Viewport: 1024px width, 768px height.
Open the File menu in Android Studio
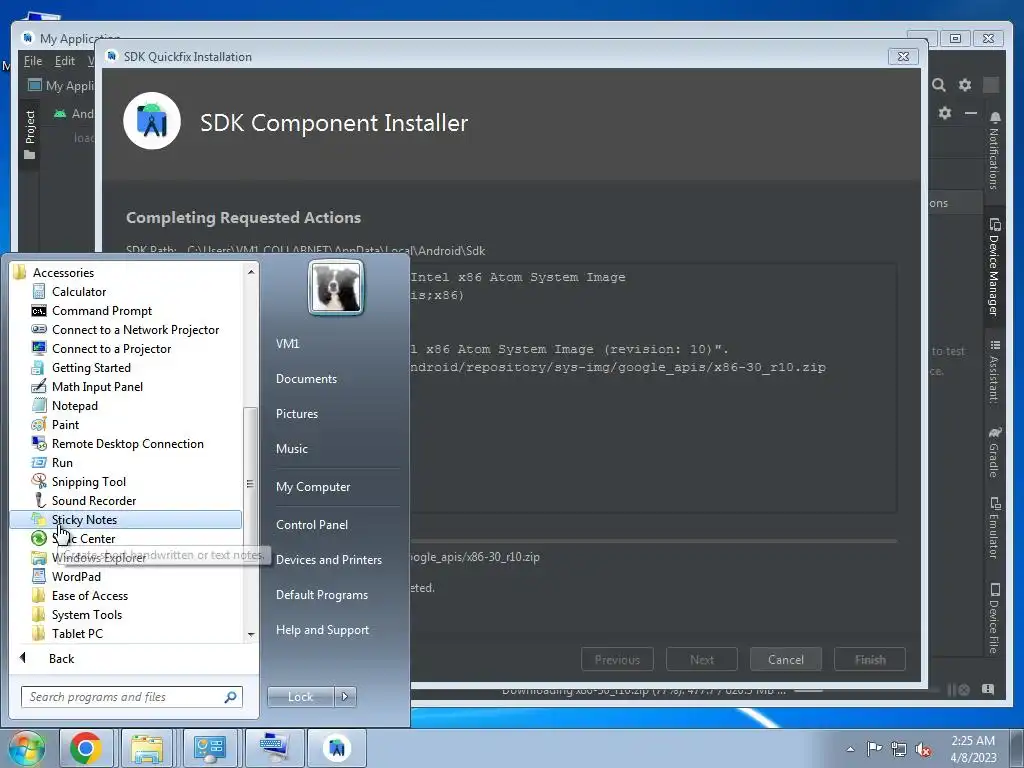coord(33,61)
